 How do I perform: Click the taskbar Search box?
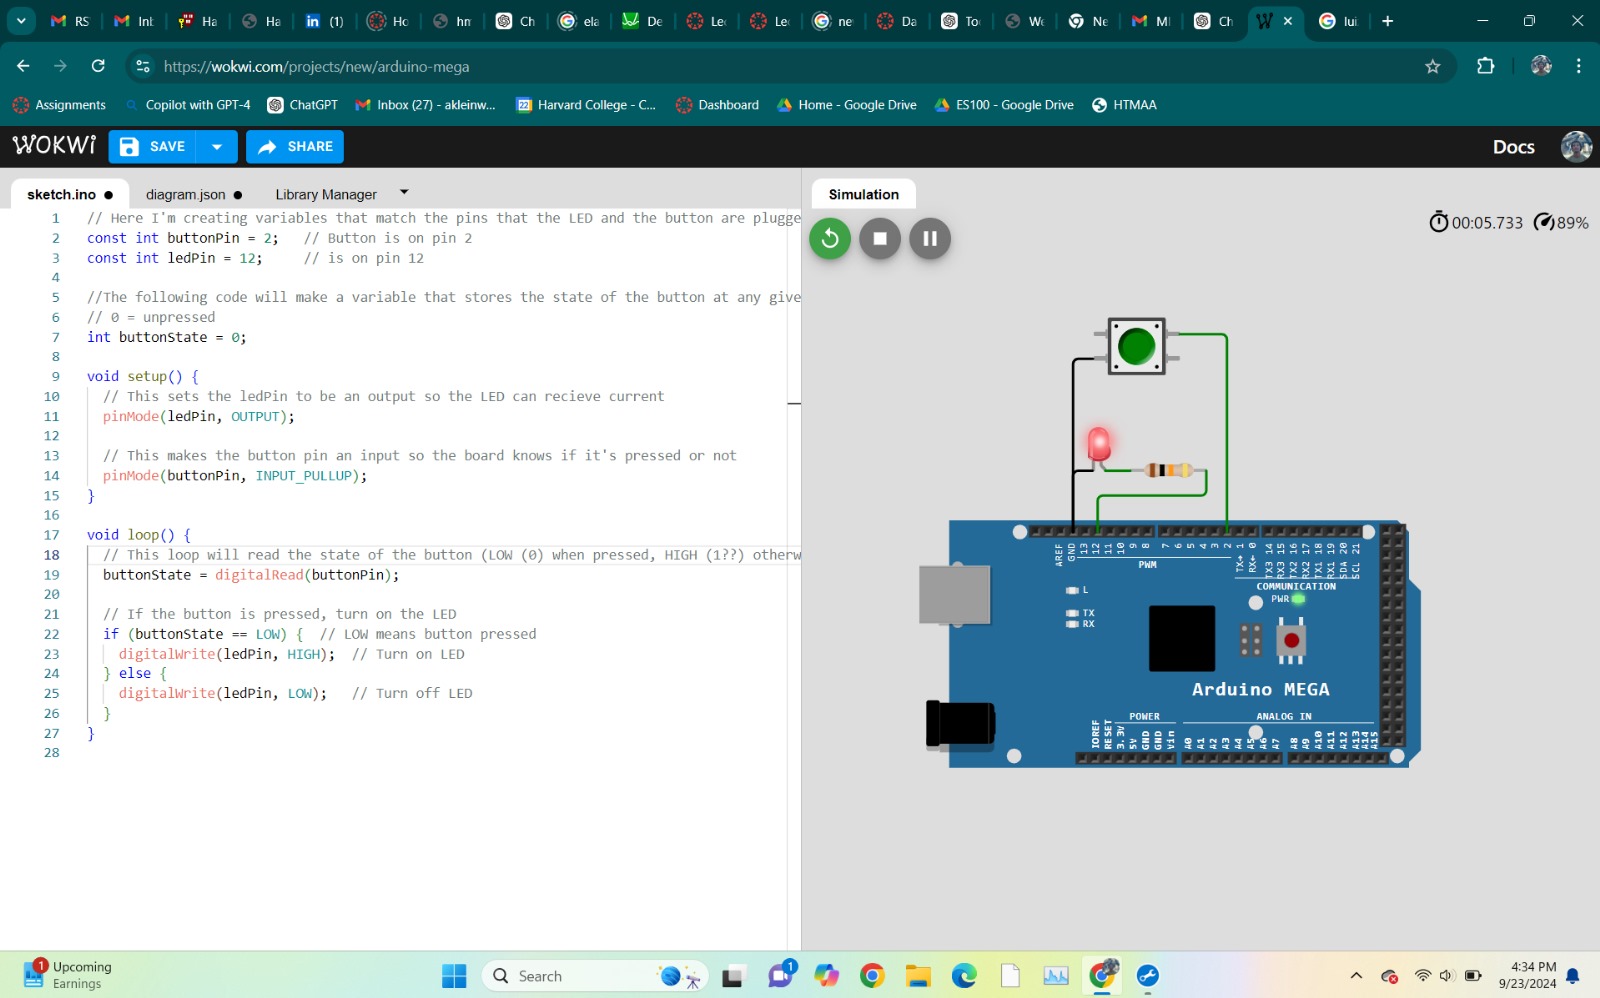click(595, 976)
